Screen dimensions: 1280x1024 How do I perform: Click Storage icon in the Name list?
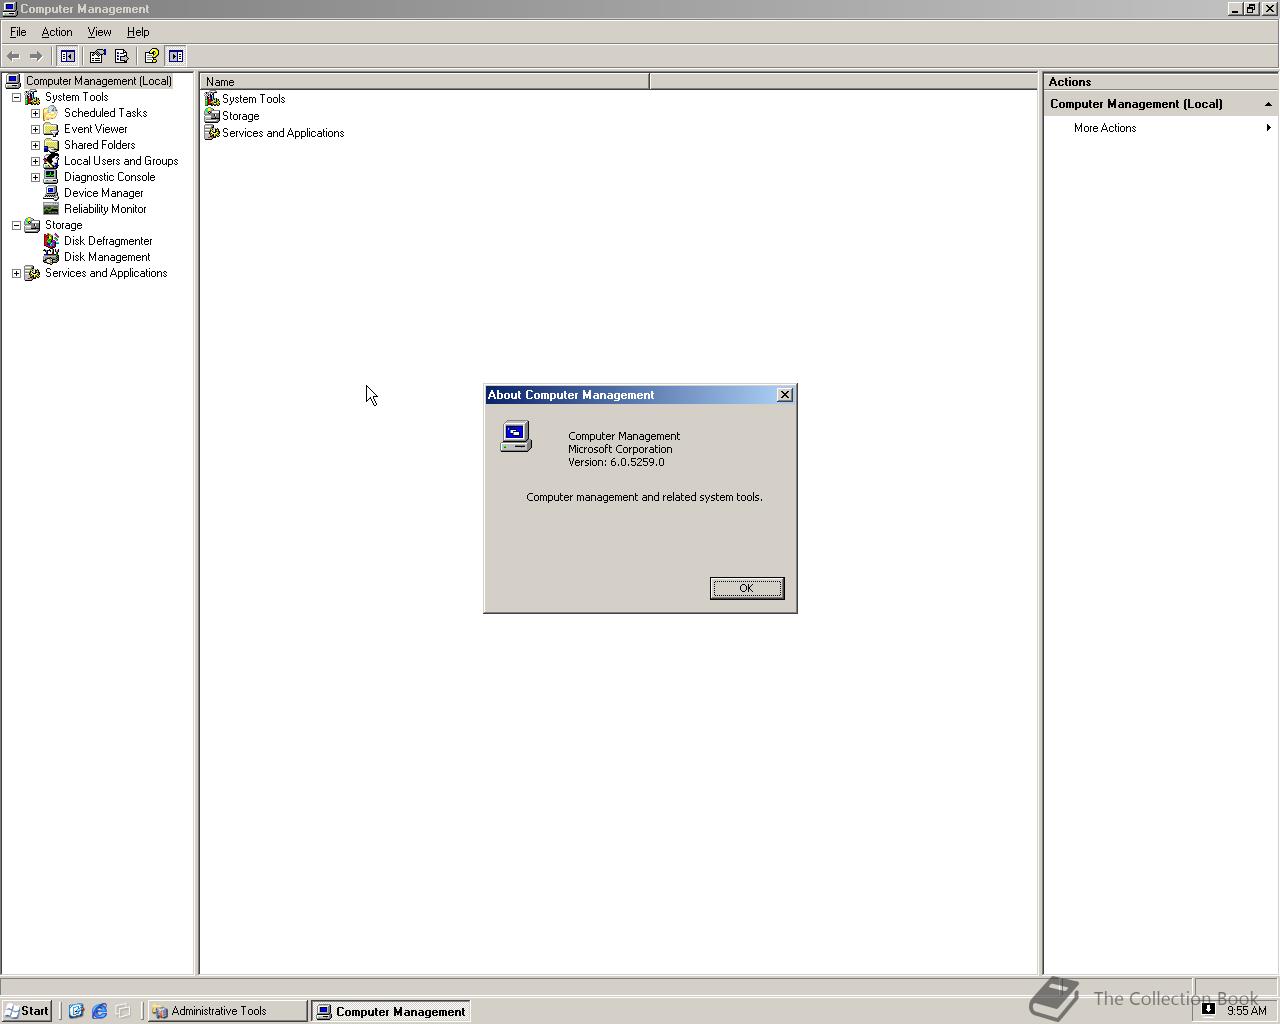[212, 116]
